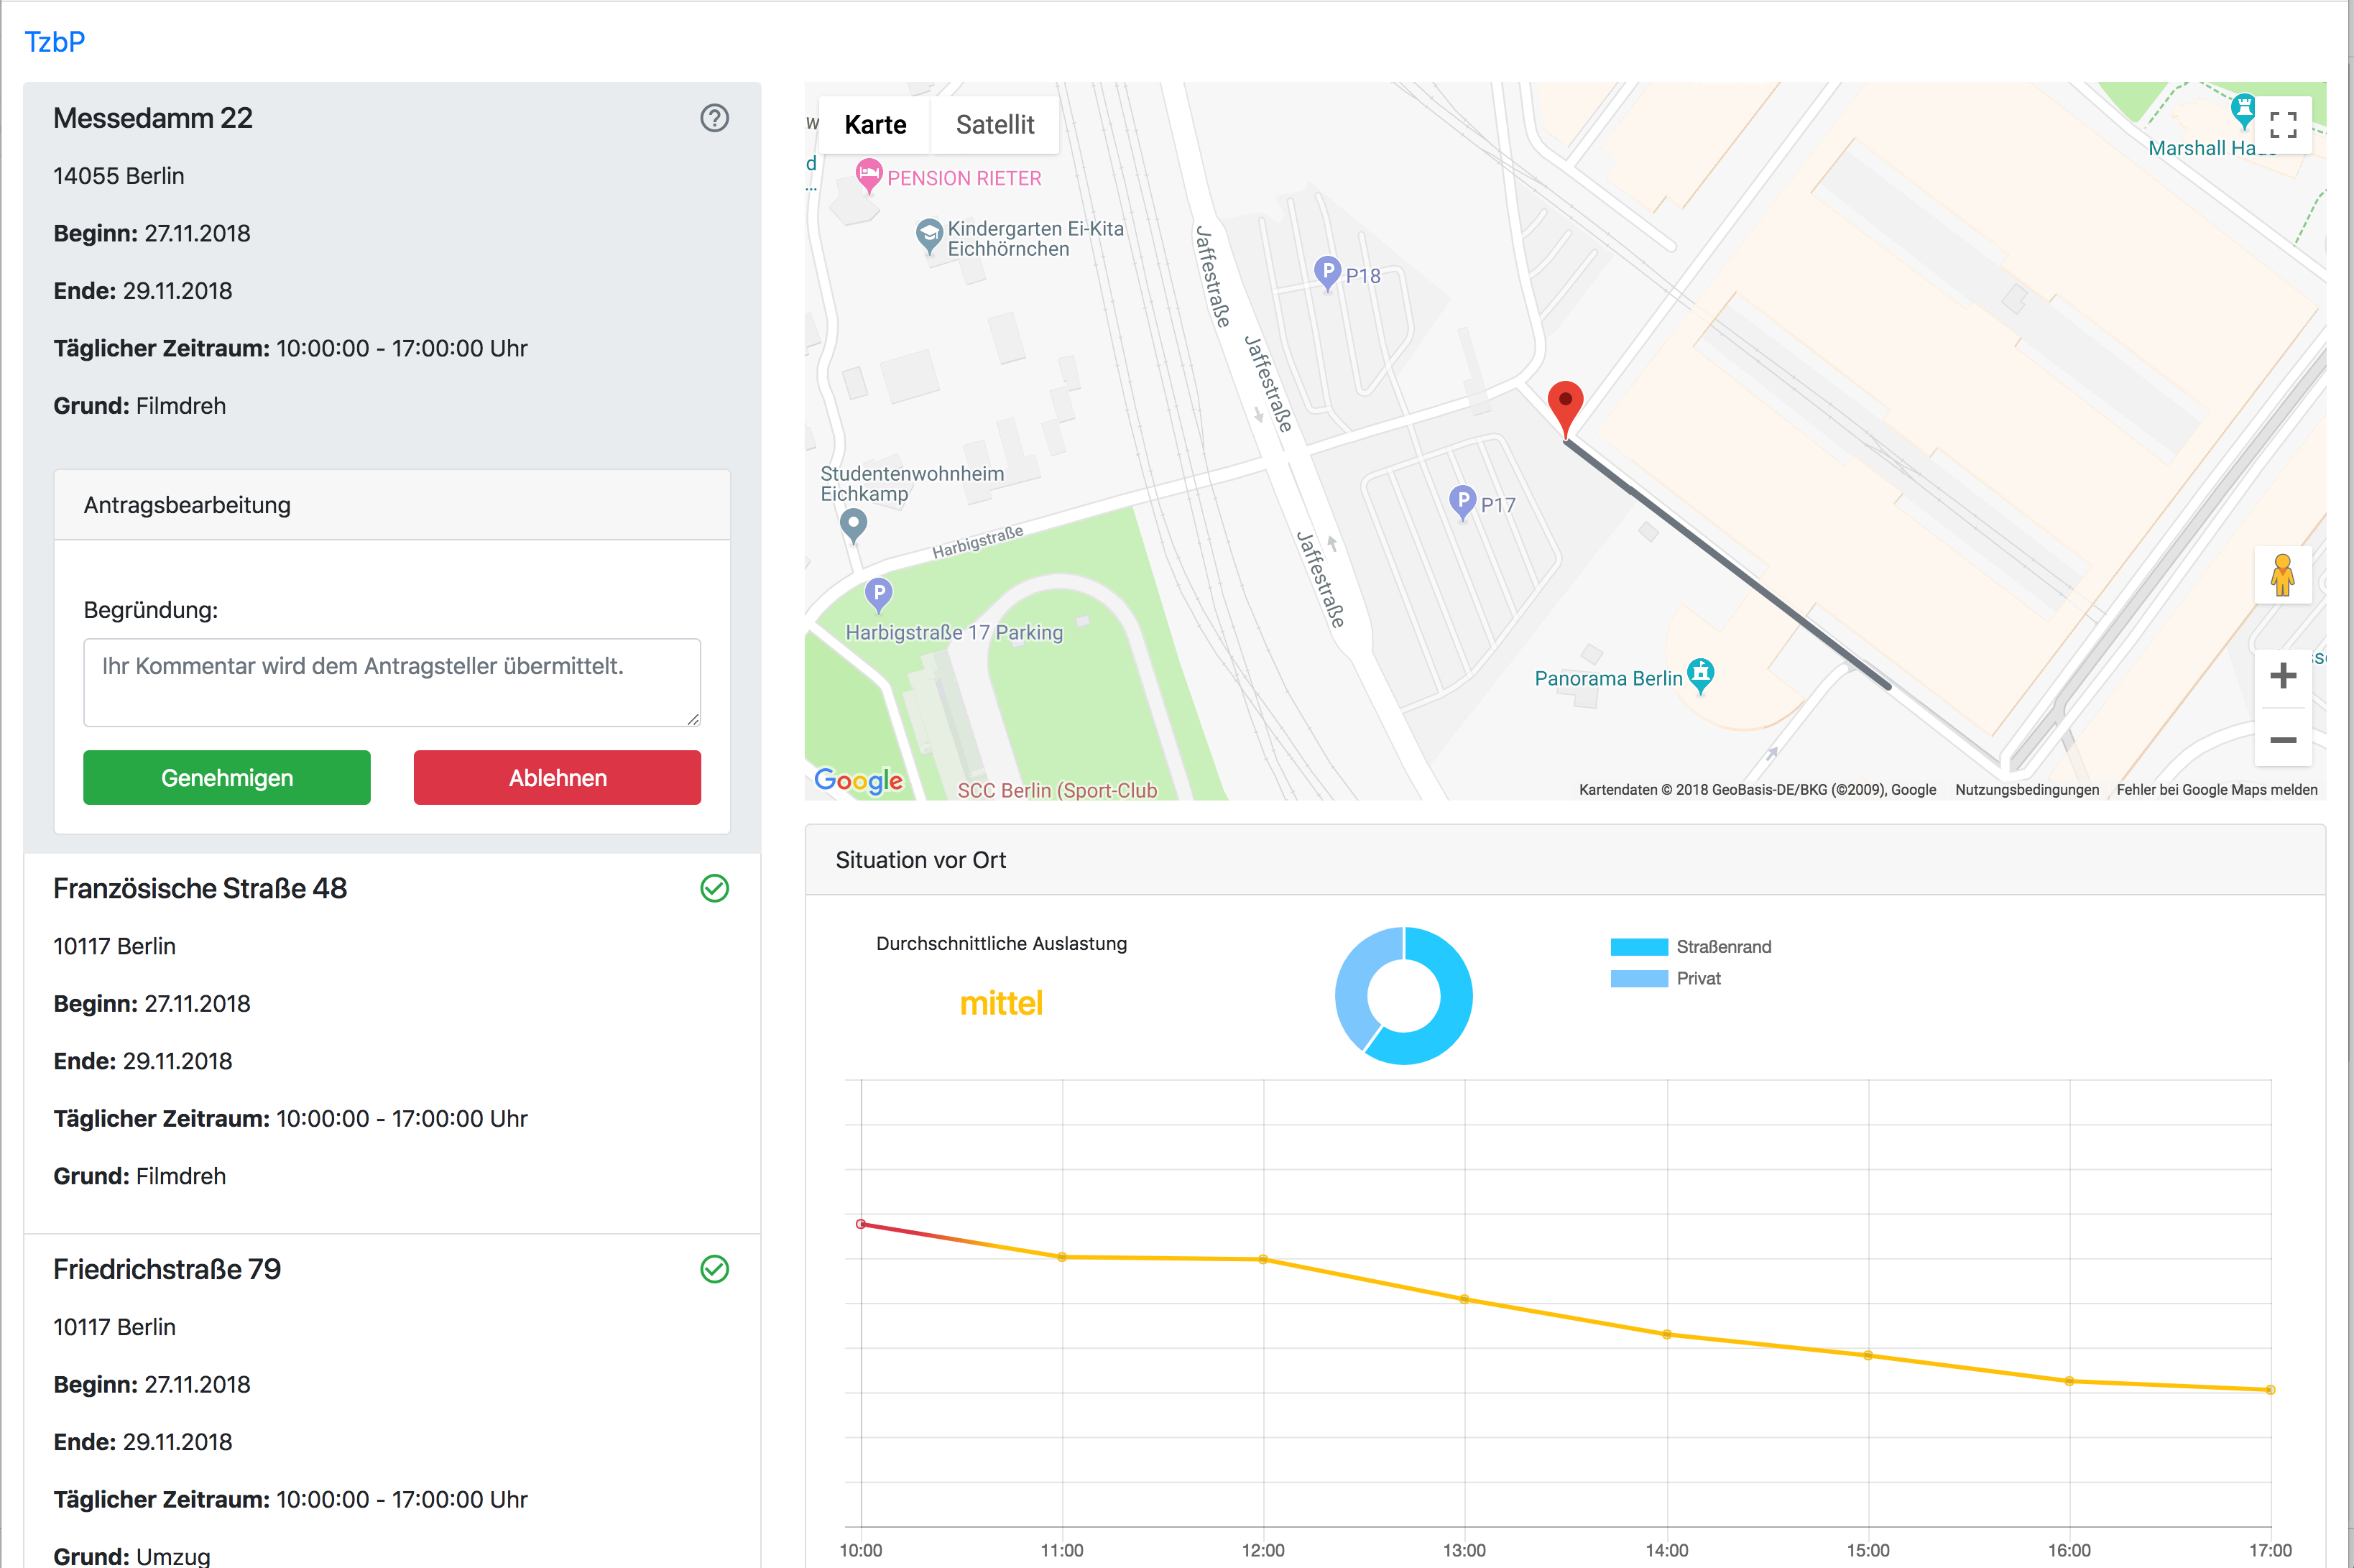Click the help question mark icon

714,118
